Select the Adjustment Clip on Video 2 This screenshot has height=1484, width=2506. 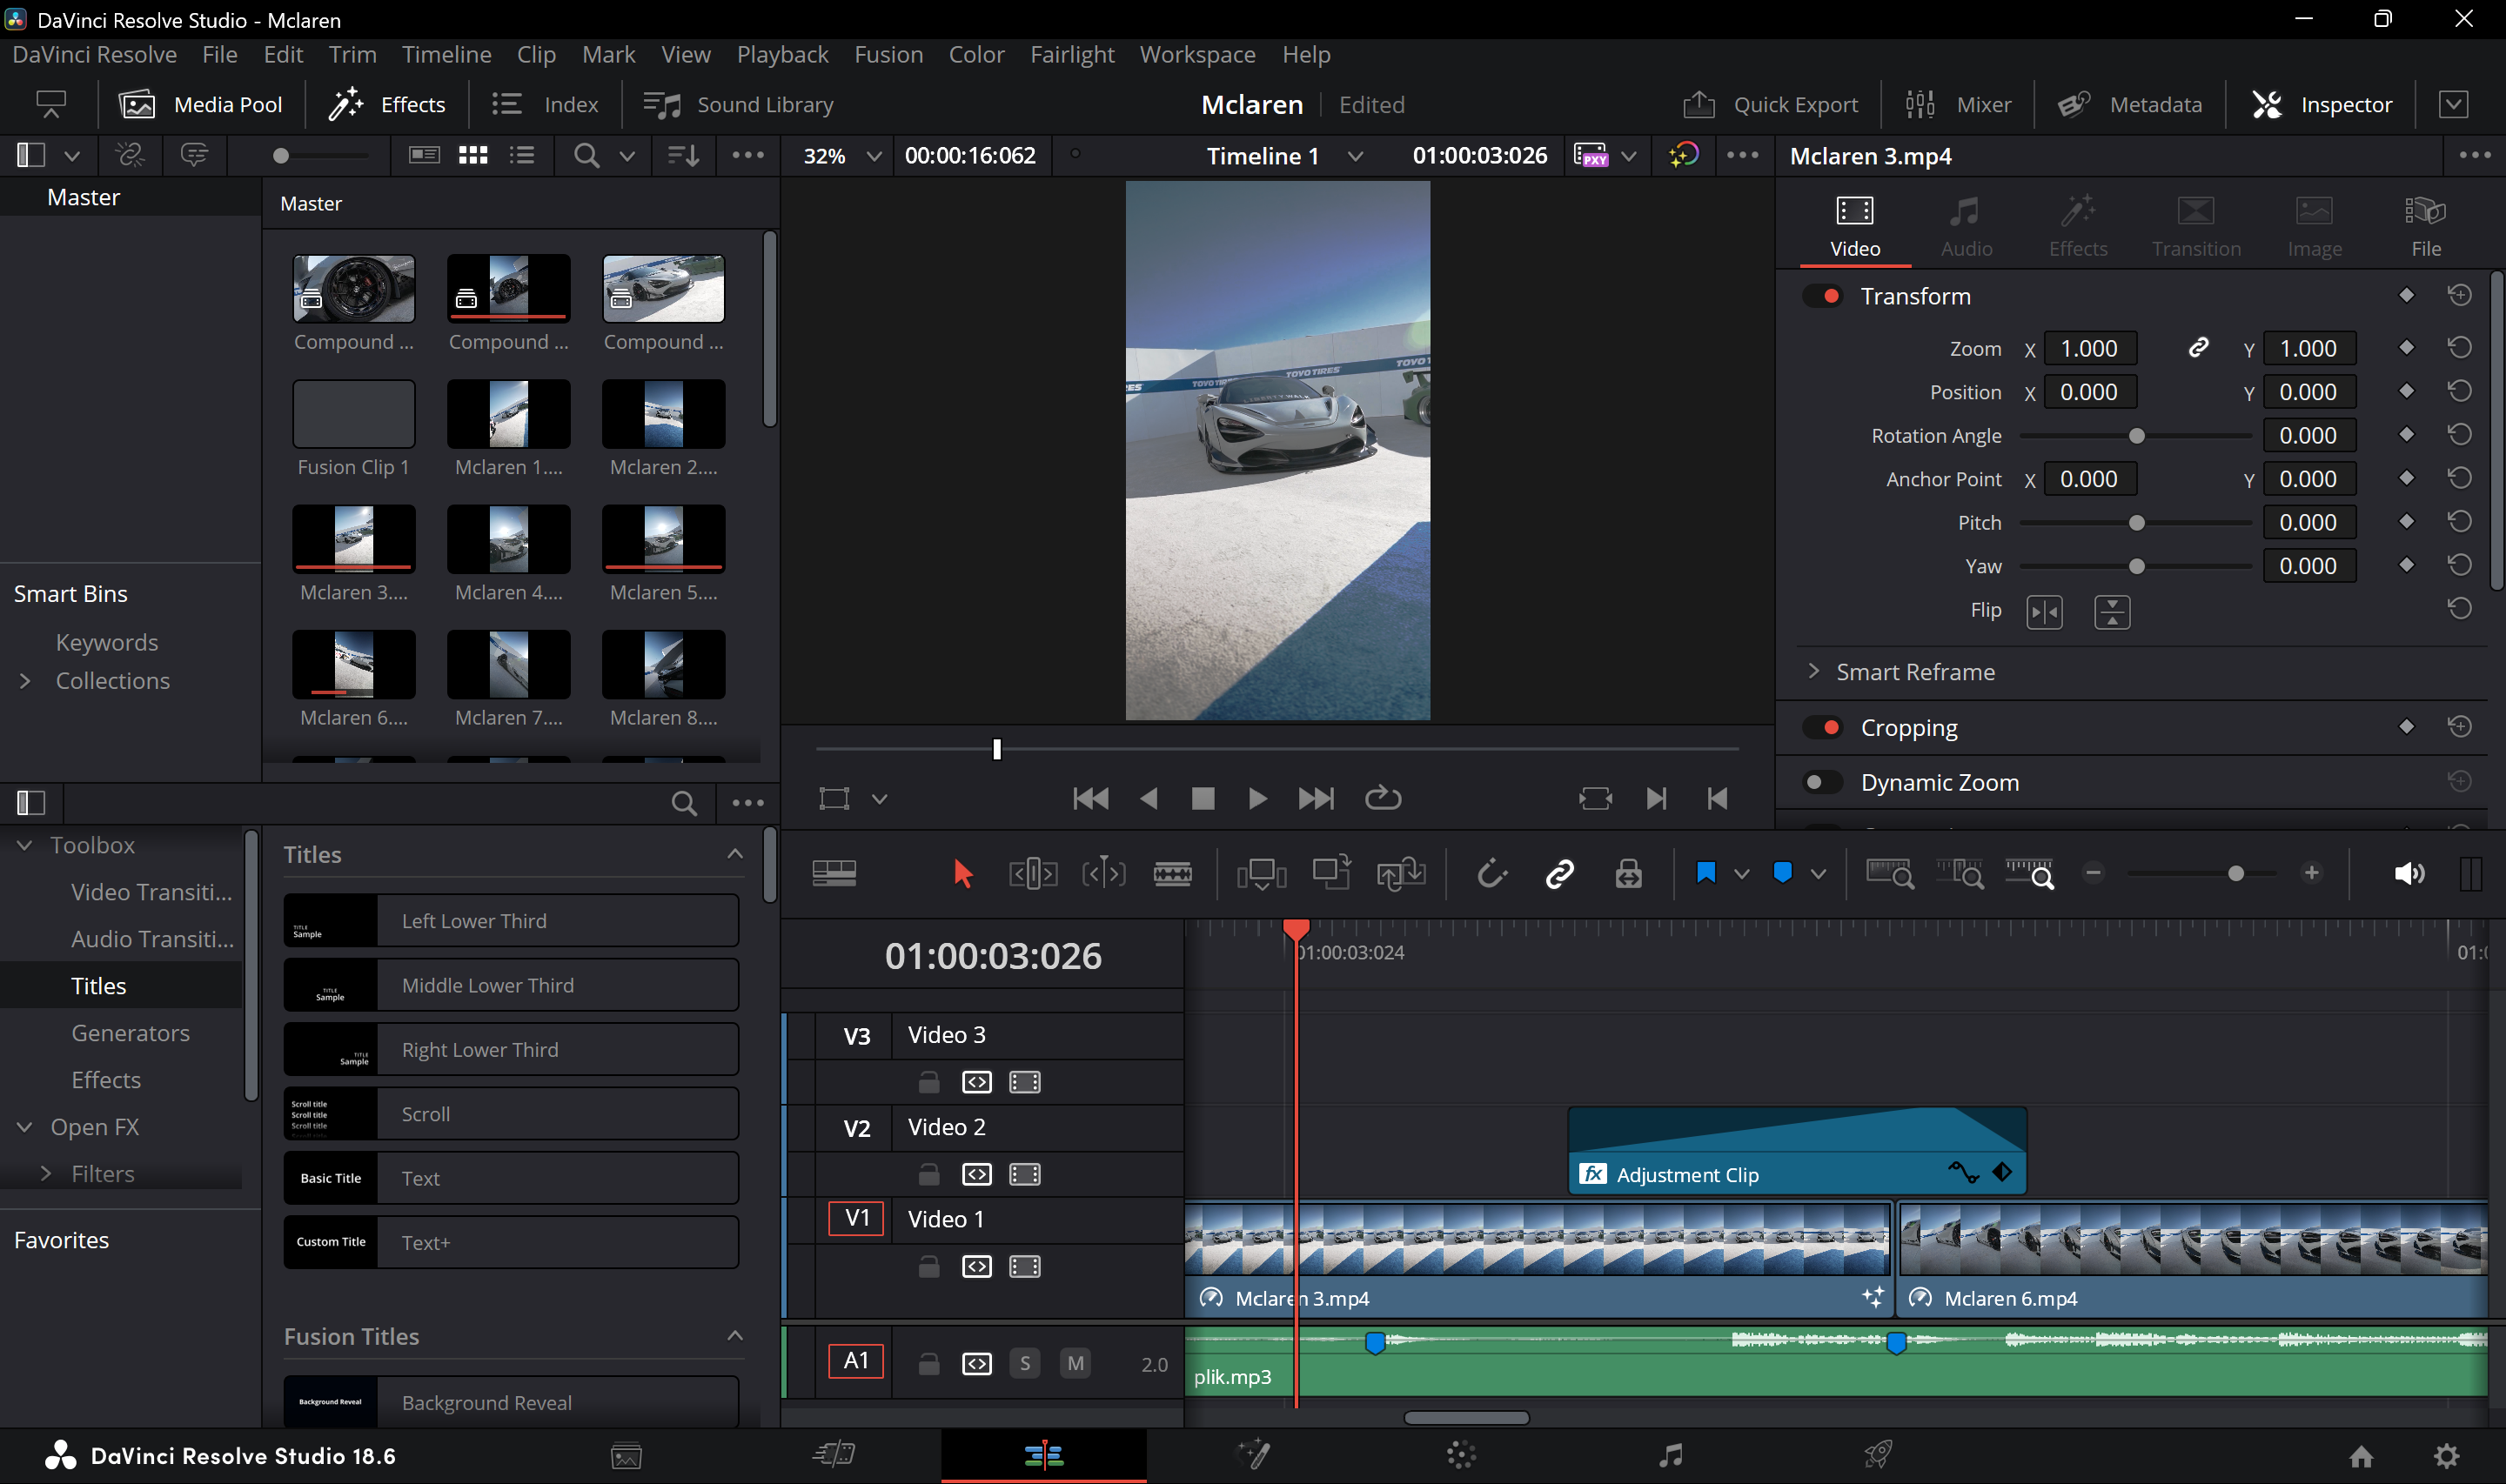click(1797, 1150)
